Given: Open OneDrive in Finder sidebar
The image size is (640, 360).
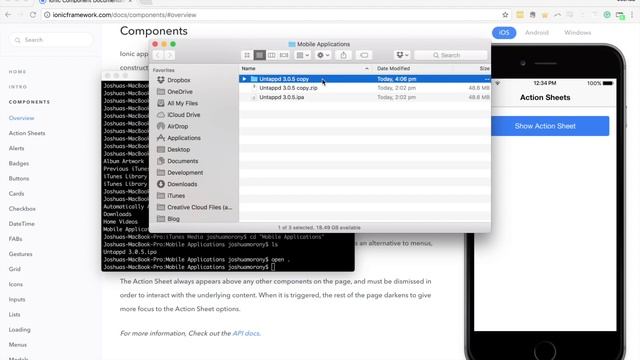Looking at the screenshot, I should tap(180, 92).
